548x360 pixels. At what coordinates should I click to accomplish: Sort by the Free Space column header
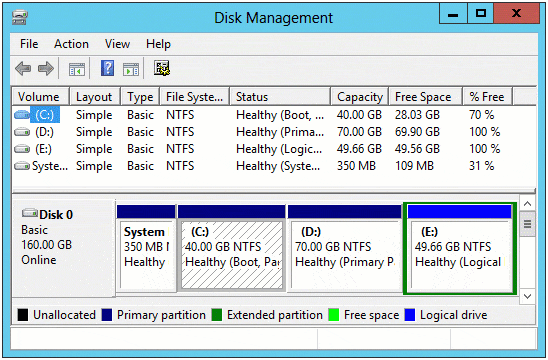tap(426, 97)
